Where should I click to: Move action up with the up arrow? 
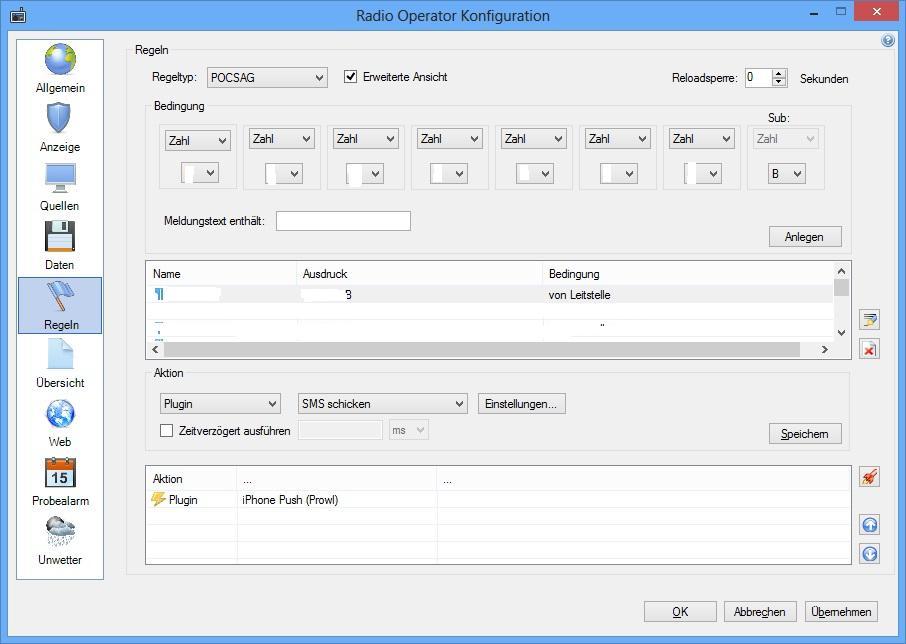tap(869, 525)
